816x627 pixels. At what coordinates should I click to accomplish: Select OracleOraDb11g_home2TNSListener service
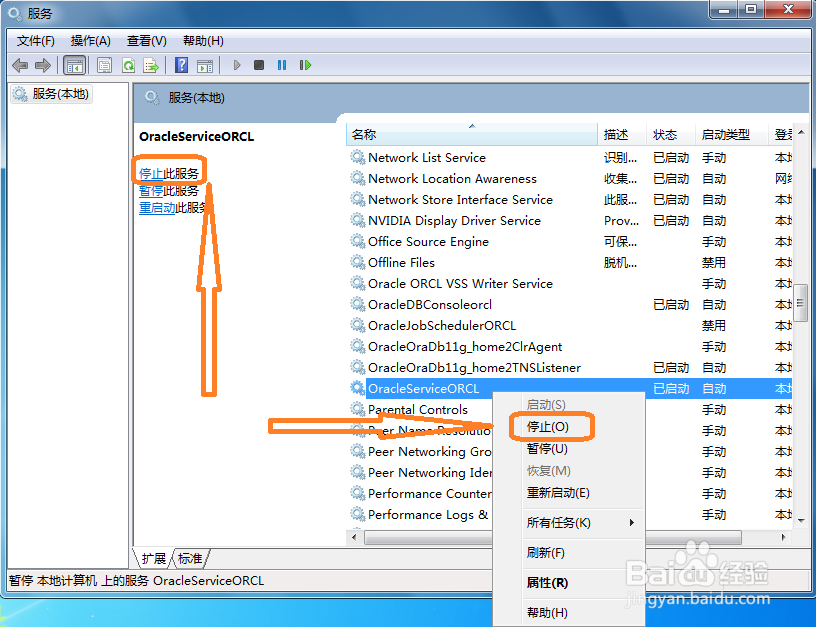pyautogui.click(x=570, y=367)
